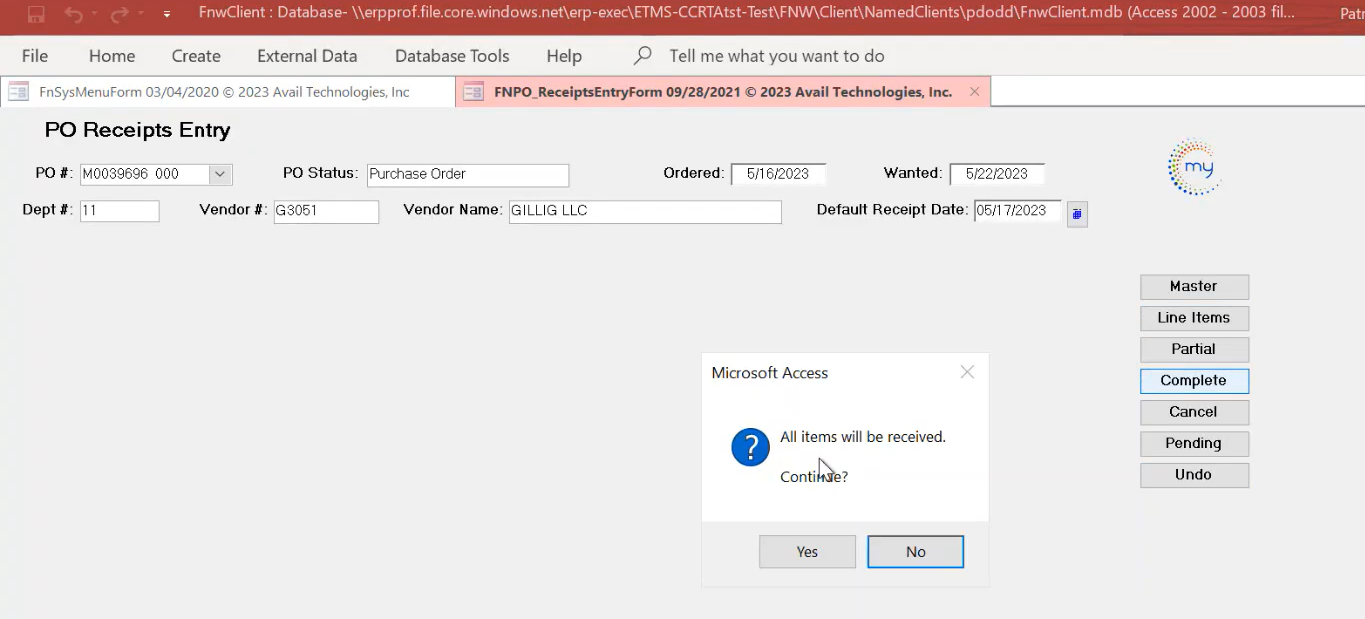
Task: Expand the PO # combo box dropdown
Action: [220, 174]
